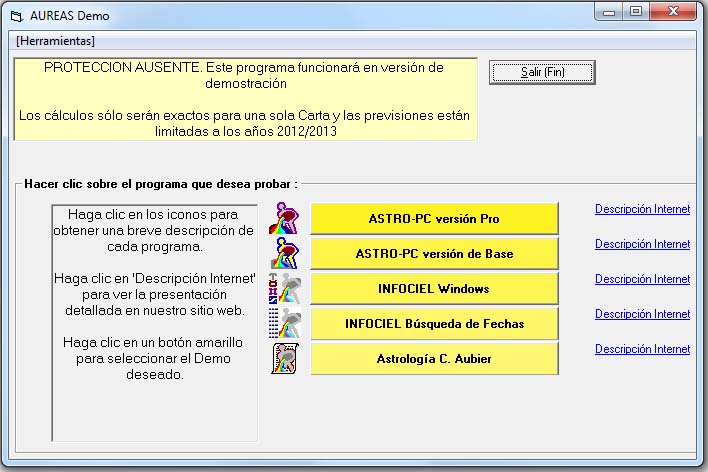Click the ASTRO-PC versión de Base icon
Viewport: 708px width, 472px height.
pyautogui.click(x=284, y=253)
